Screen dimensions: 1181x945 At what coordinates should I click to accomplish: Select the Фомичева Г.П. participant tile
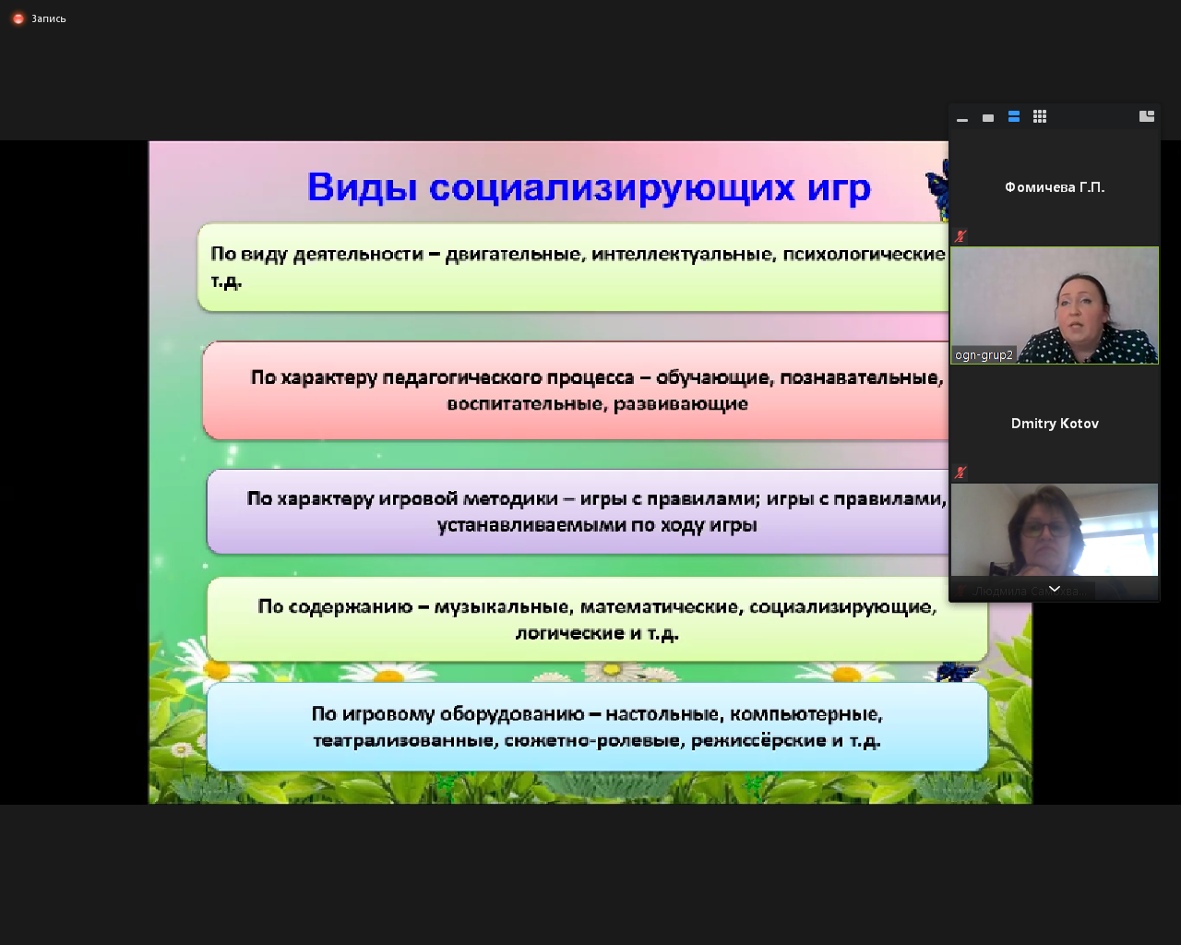(1054, 187)
